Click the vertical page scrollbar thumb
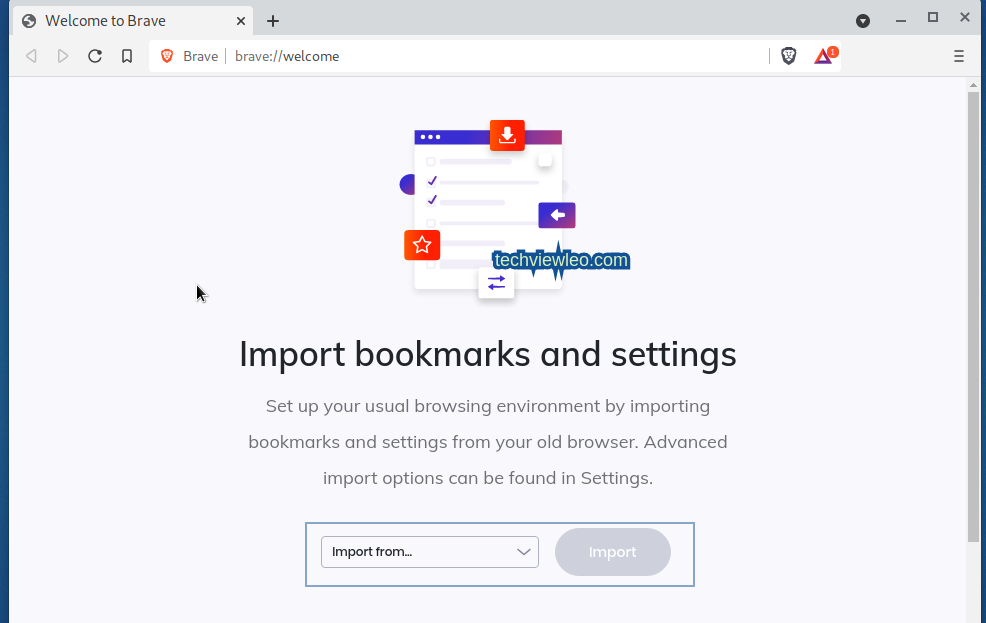This screenshot has height=623, width=986. 973,316
